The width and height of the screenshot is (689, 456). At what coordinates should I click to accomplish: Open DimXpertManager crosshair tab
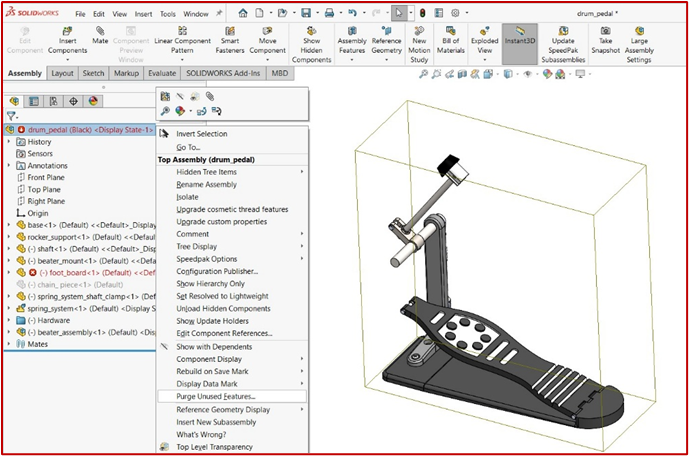tap(73, 101)
